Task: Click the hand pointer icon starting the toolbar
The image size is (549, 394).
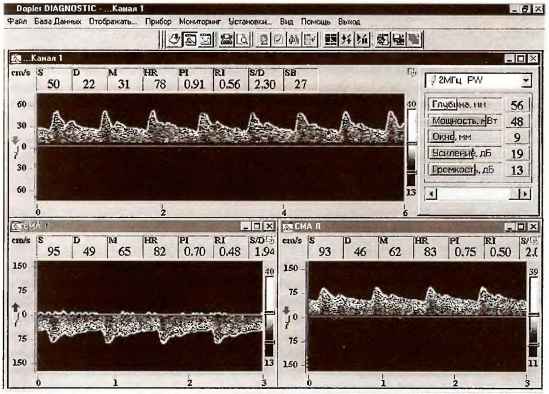Action: pyautogui.click(x=174, y=40)
